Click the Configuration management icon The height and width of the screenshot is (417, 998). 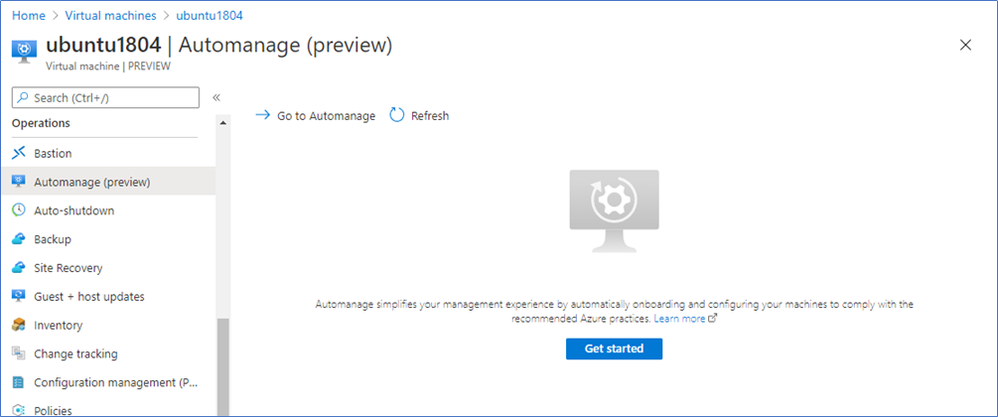[x=19, y=382]
